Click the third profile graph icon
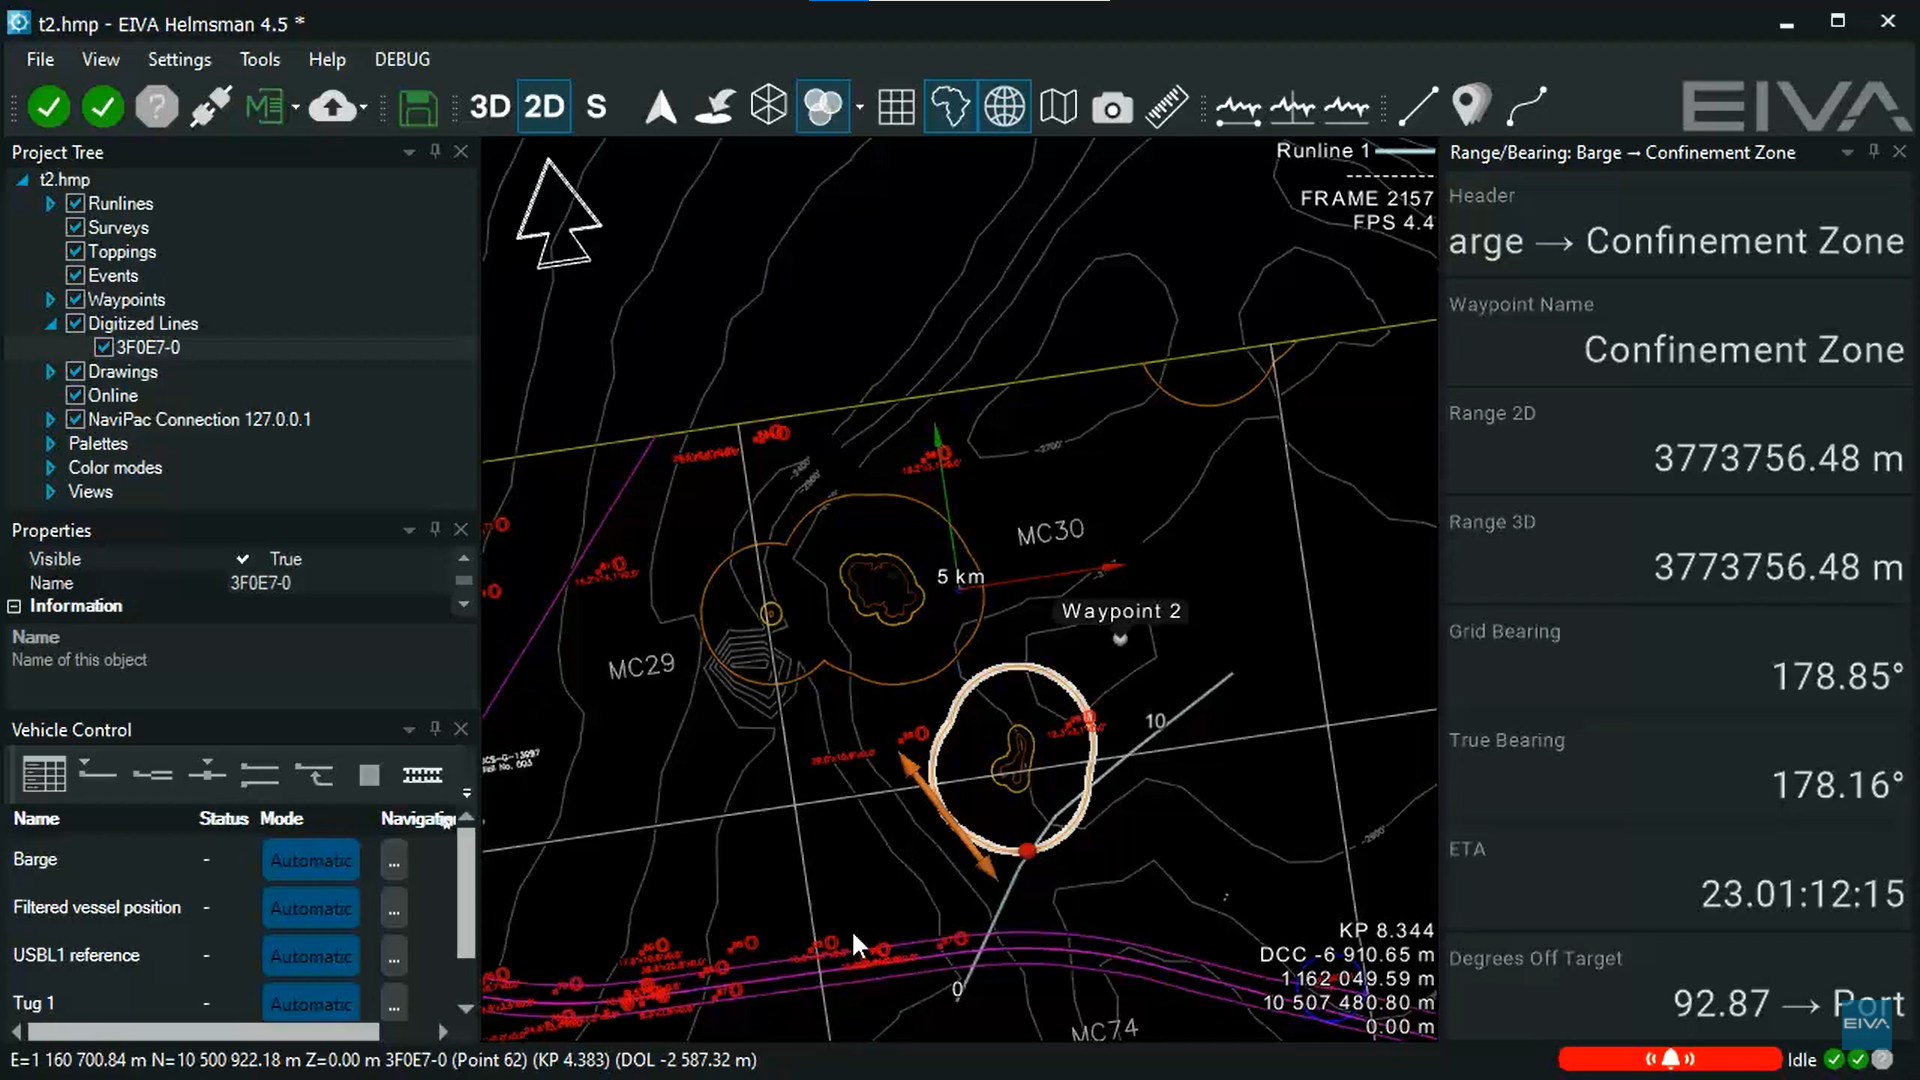This screenshot has height=1080, width=1920. pyautogui.click(x=1346, y=106)
